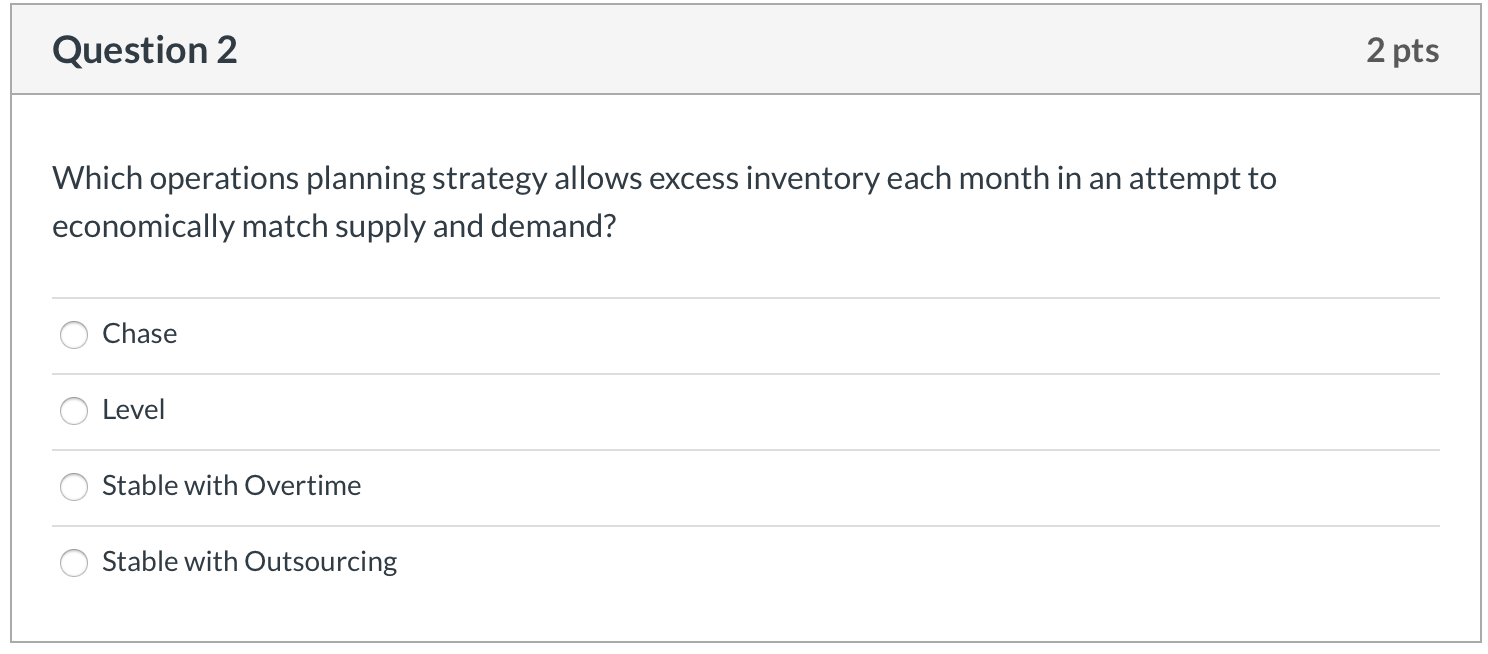The height and width of the screenshot is (654, 1488).
Task: Select the Stable with Overtime radio button
Action: coord(74,487)
